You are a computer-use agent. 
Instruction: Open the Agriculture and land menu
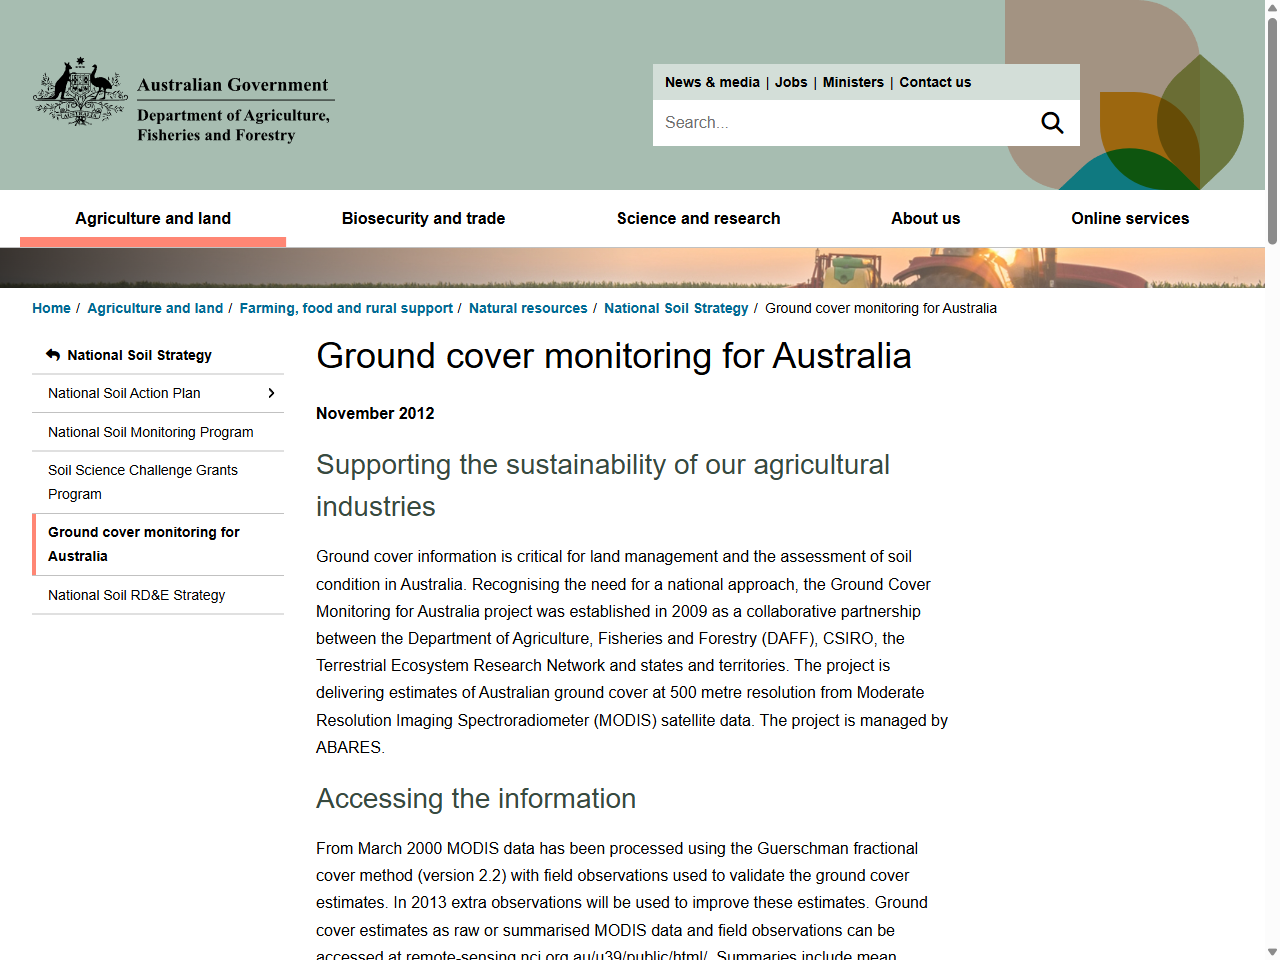click(x=153, y=218)
